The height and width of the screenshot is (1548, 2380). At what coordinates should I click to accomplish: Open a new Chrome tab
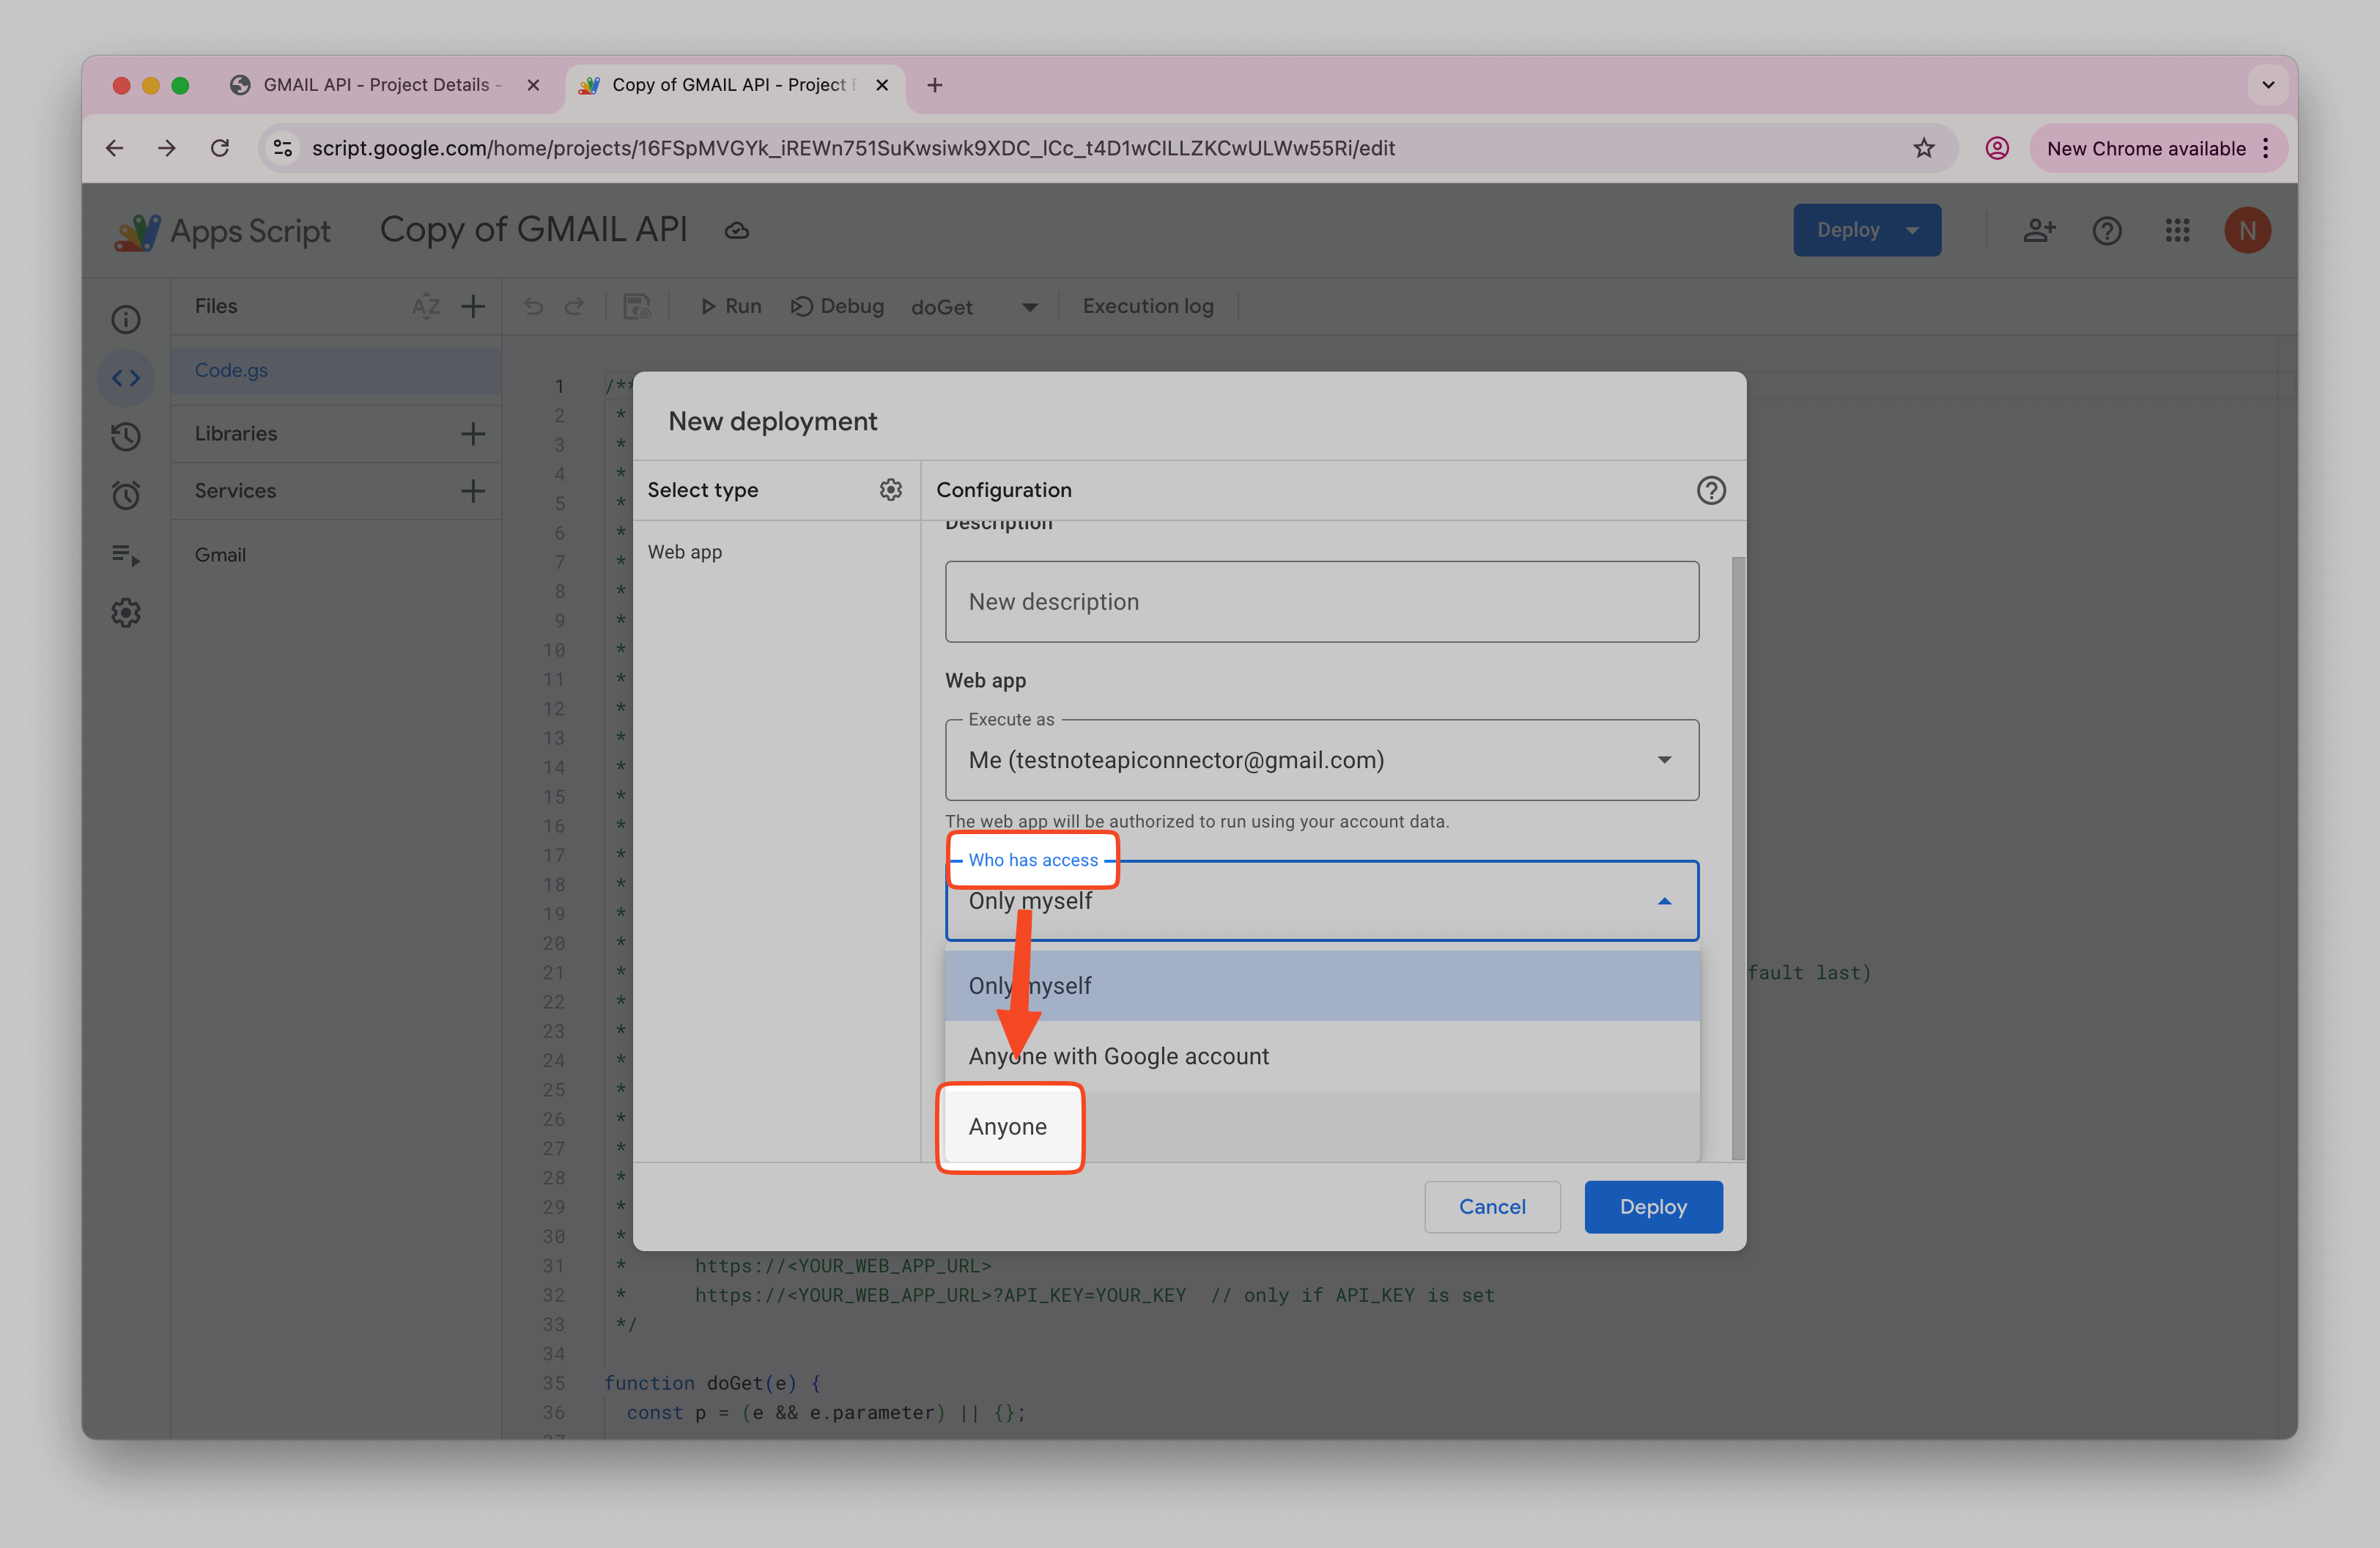click(935, 85)
